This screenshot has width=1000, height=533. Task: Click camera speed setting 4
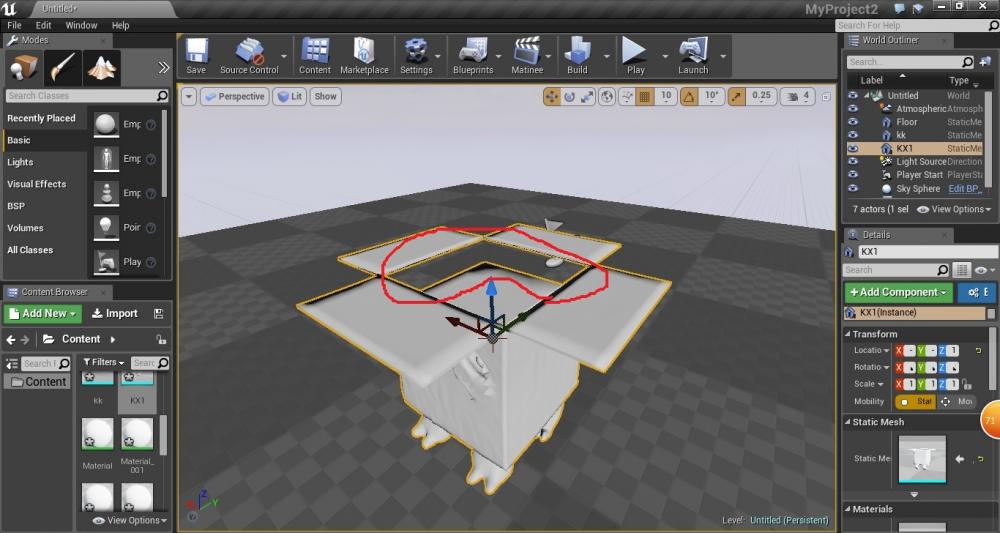point(799,97)
